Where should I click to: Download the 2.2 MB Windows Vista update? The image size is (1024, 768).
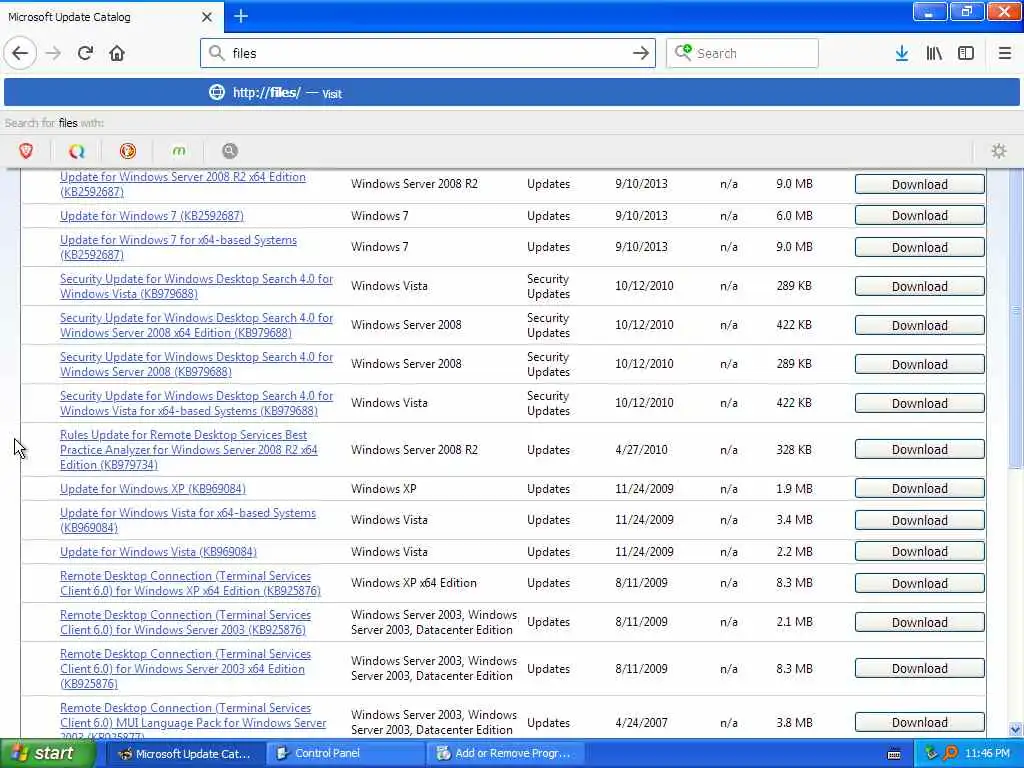pos(920,552)
